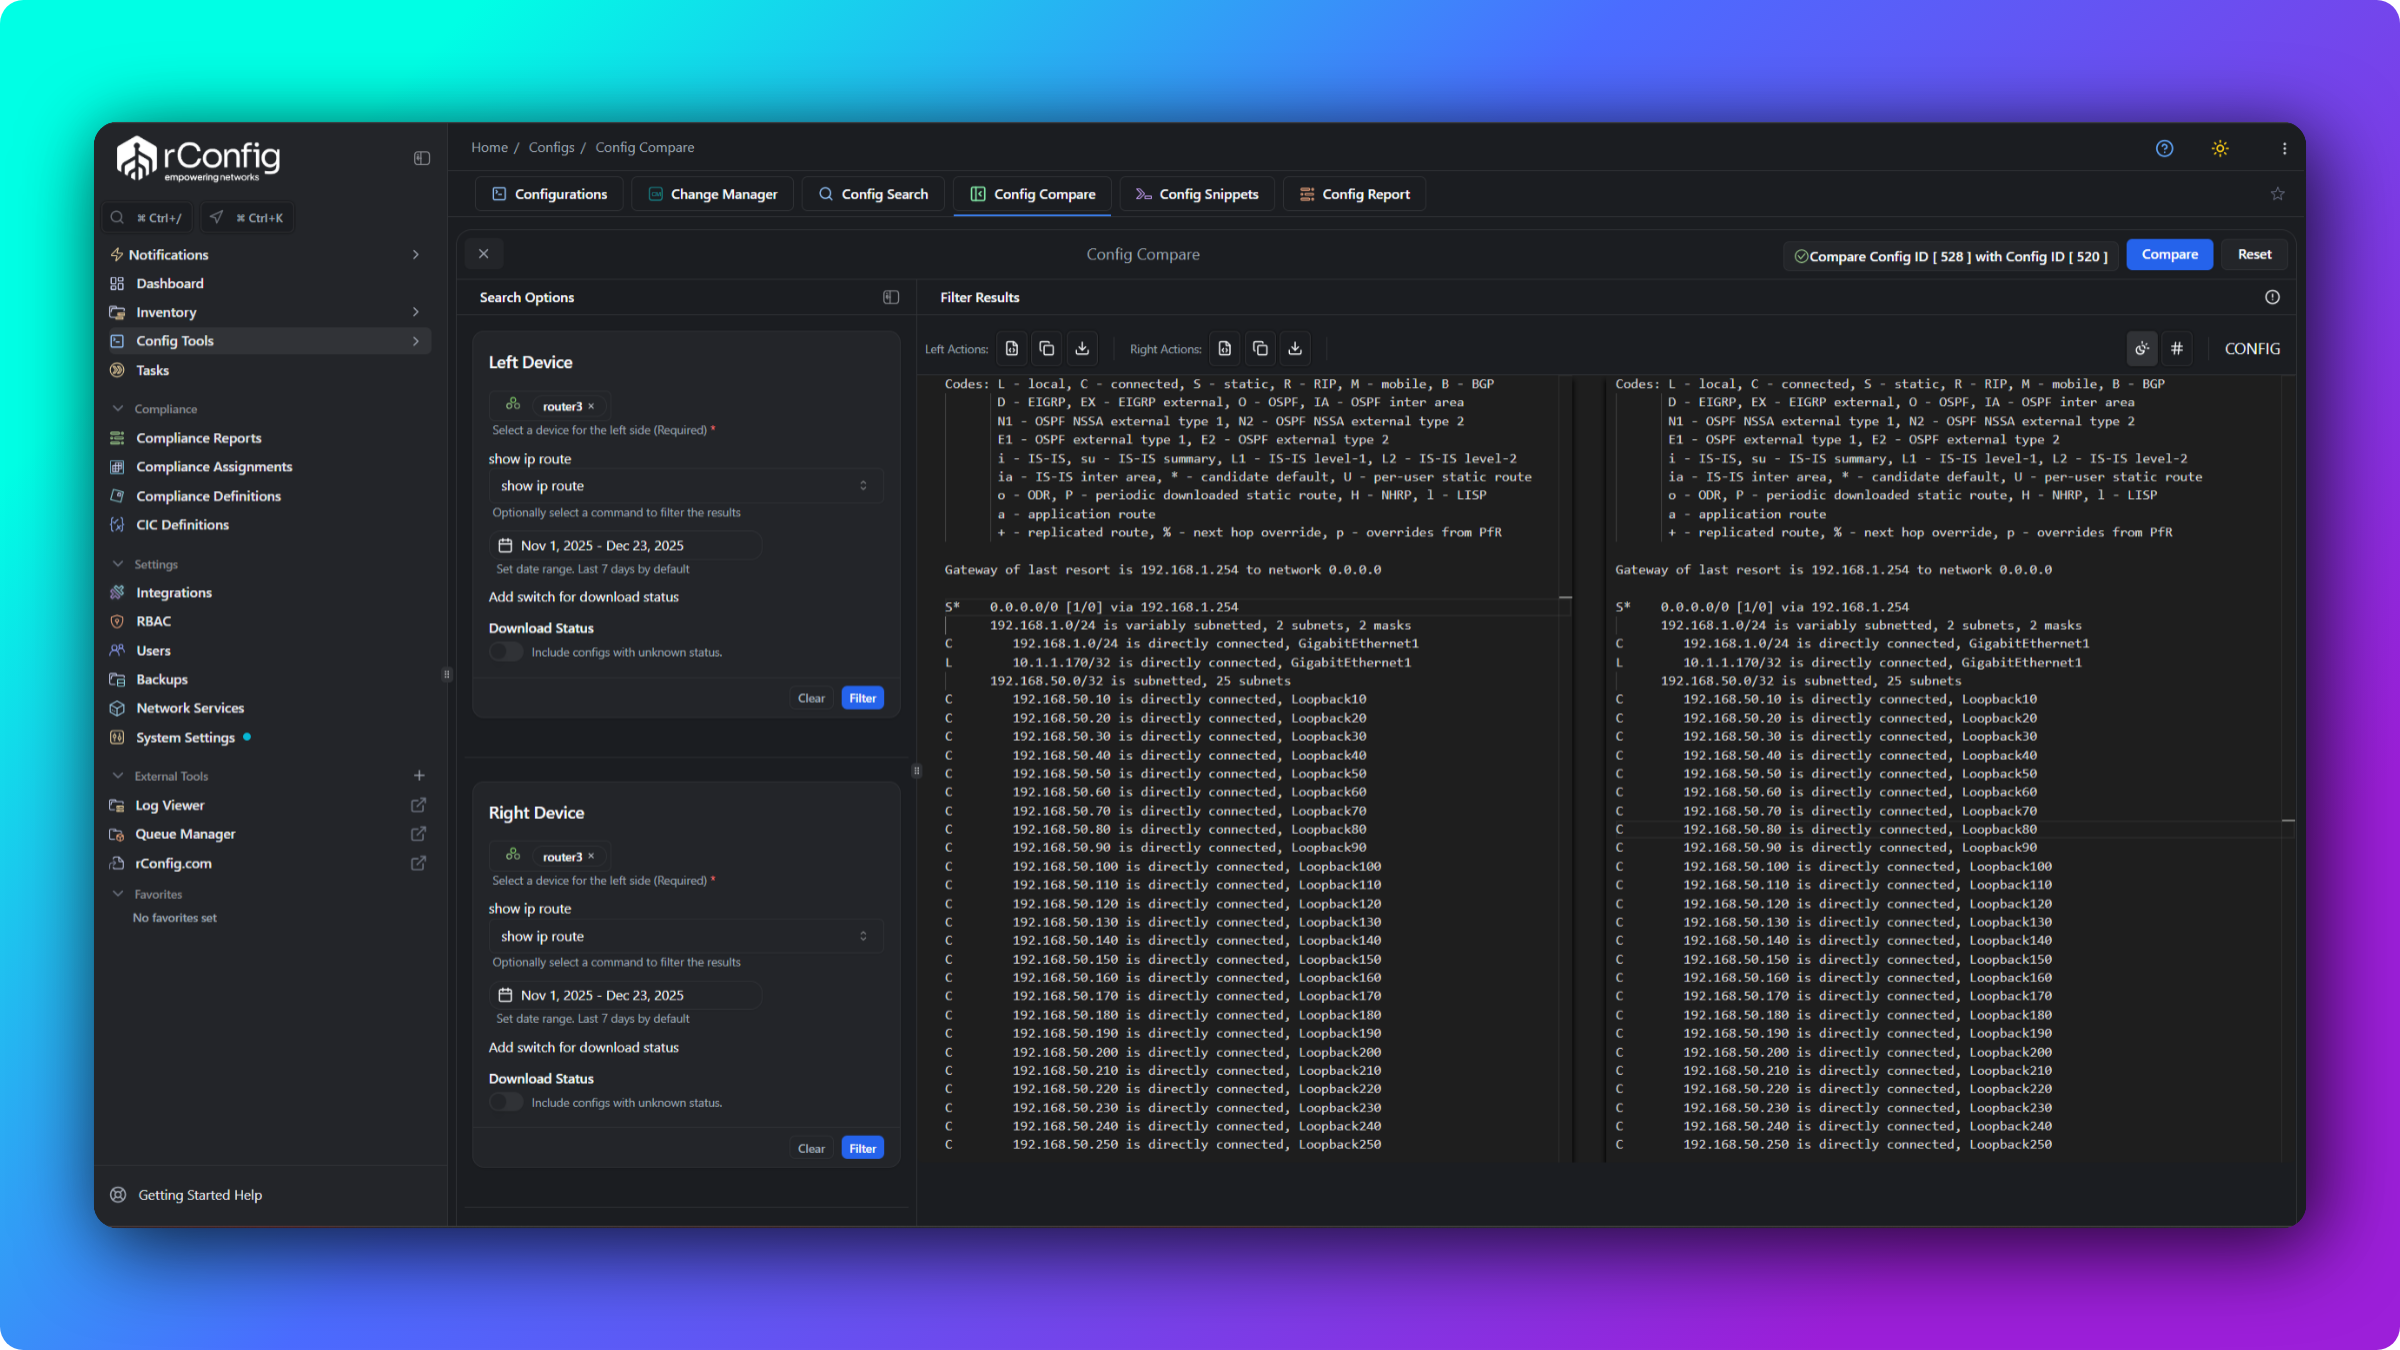Add an external tool with plus icon
Screen dimensions: 2400x1350
point(419,776)
